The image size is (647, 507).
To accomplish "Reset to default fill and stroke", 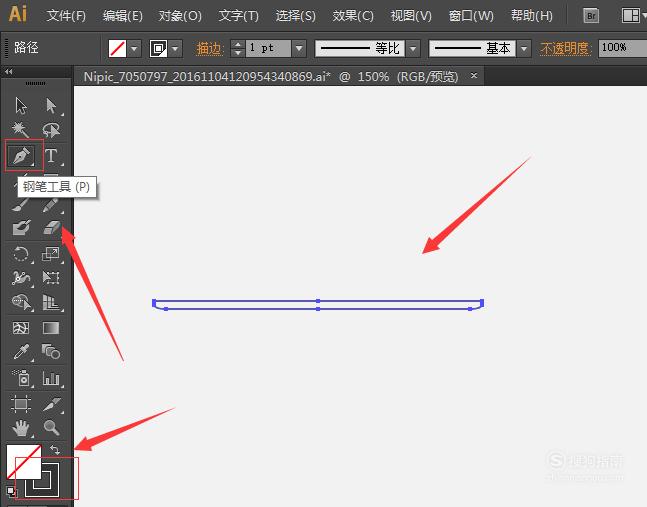I will (11, 491).
